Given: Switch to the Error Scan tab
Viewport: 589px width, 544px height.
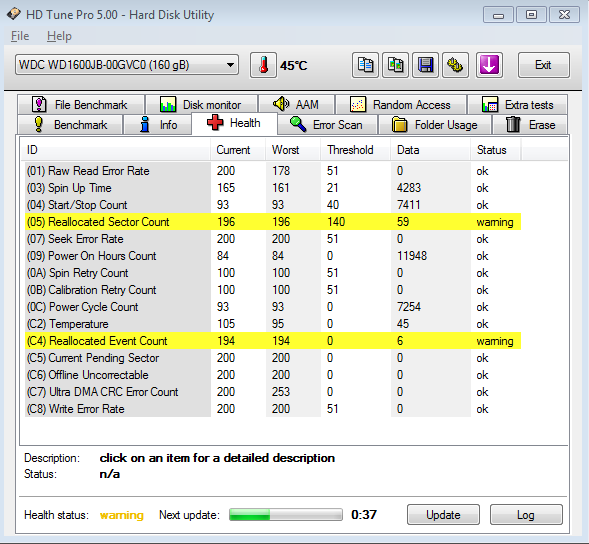Looking at the screenshot, I should (x=327, y=124).
